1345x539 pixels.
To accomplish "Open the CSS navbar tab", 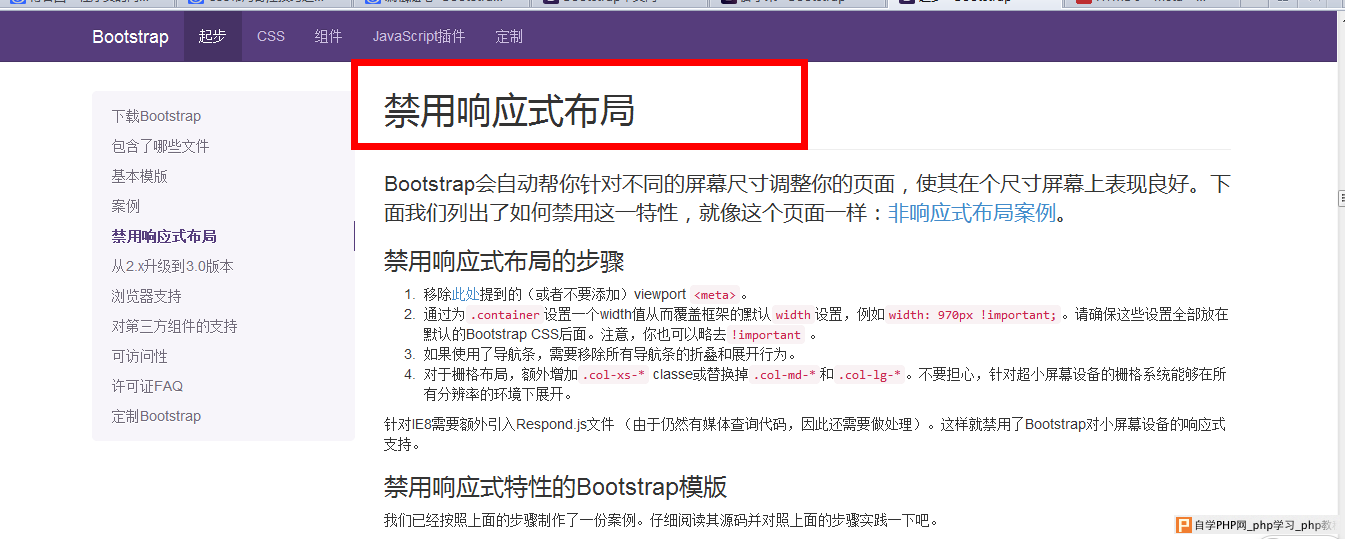I will tap(271, 37).
